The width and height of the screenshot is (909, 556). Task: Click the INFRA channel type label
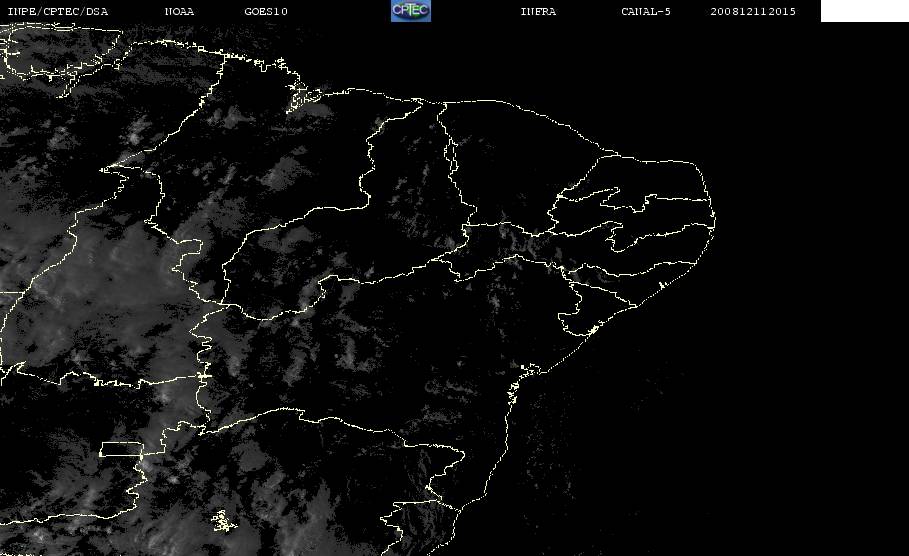[x=538, y=11]
